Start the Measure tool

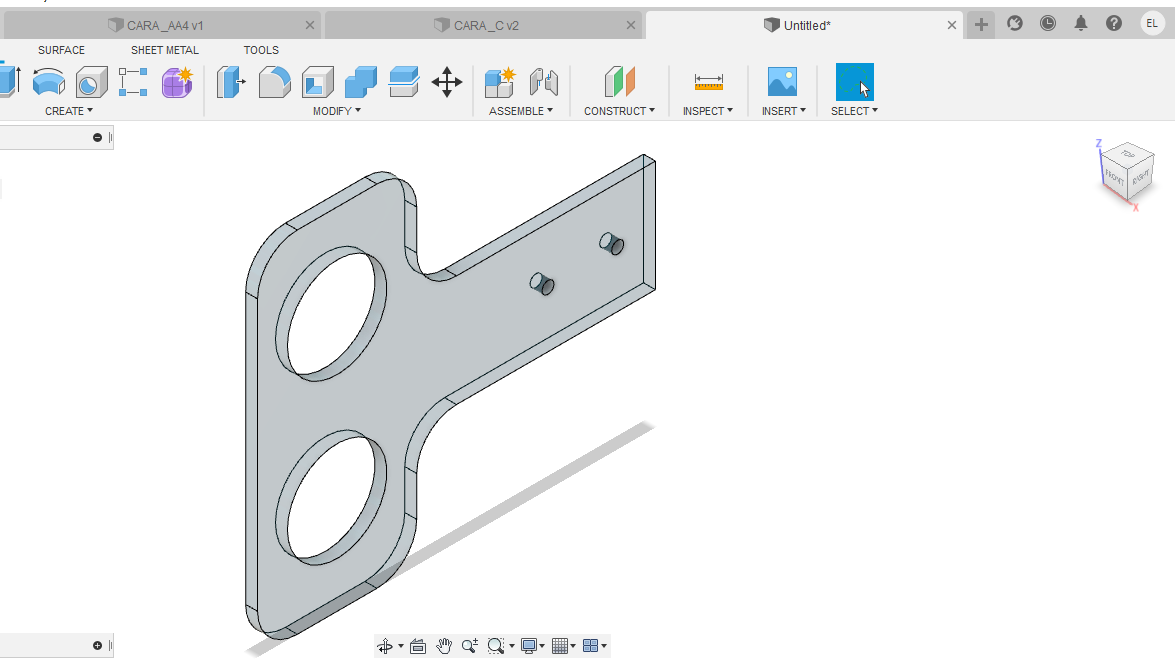(708, 82)
